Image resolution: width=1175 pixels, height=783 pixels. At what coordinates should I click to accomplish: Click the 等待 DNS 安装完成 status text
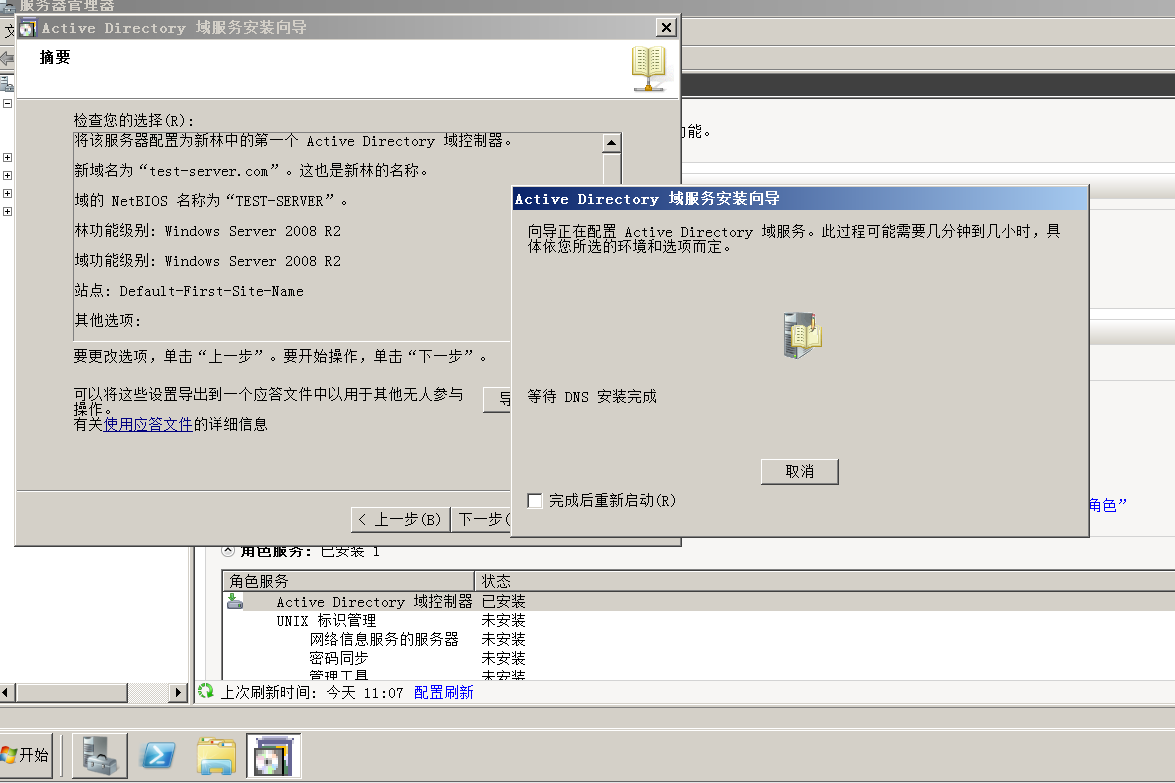click(592, 396)
